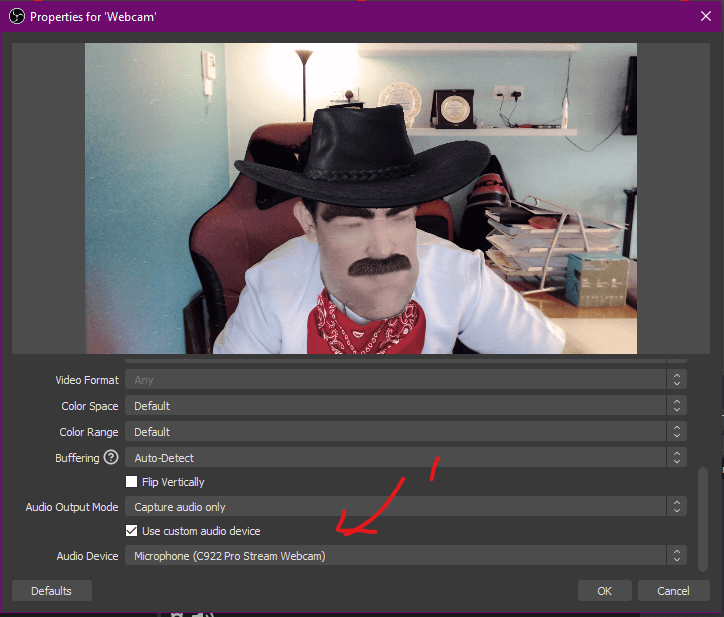Click the Audio Device spinner arrows
Image resolution: width=724 pixels, height=617 pixels.
click(x=677, y=556)
